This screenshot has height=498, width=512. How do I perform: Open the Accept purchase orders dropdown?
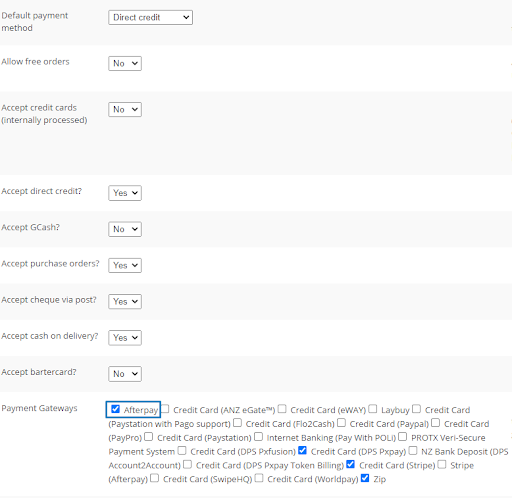click(x=125, y=265)
